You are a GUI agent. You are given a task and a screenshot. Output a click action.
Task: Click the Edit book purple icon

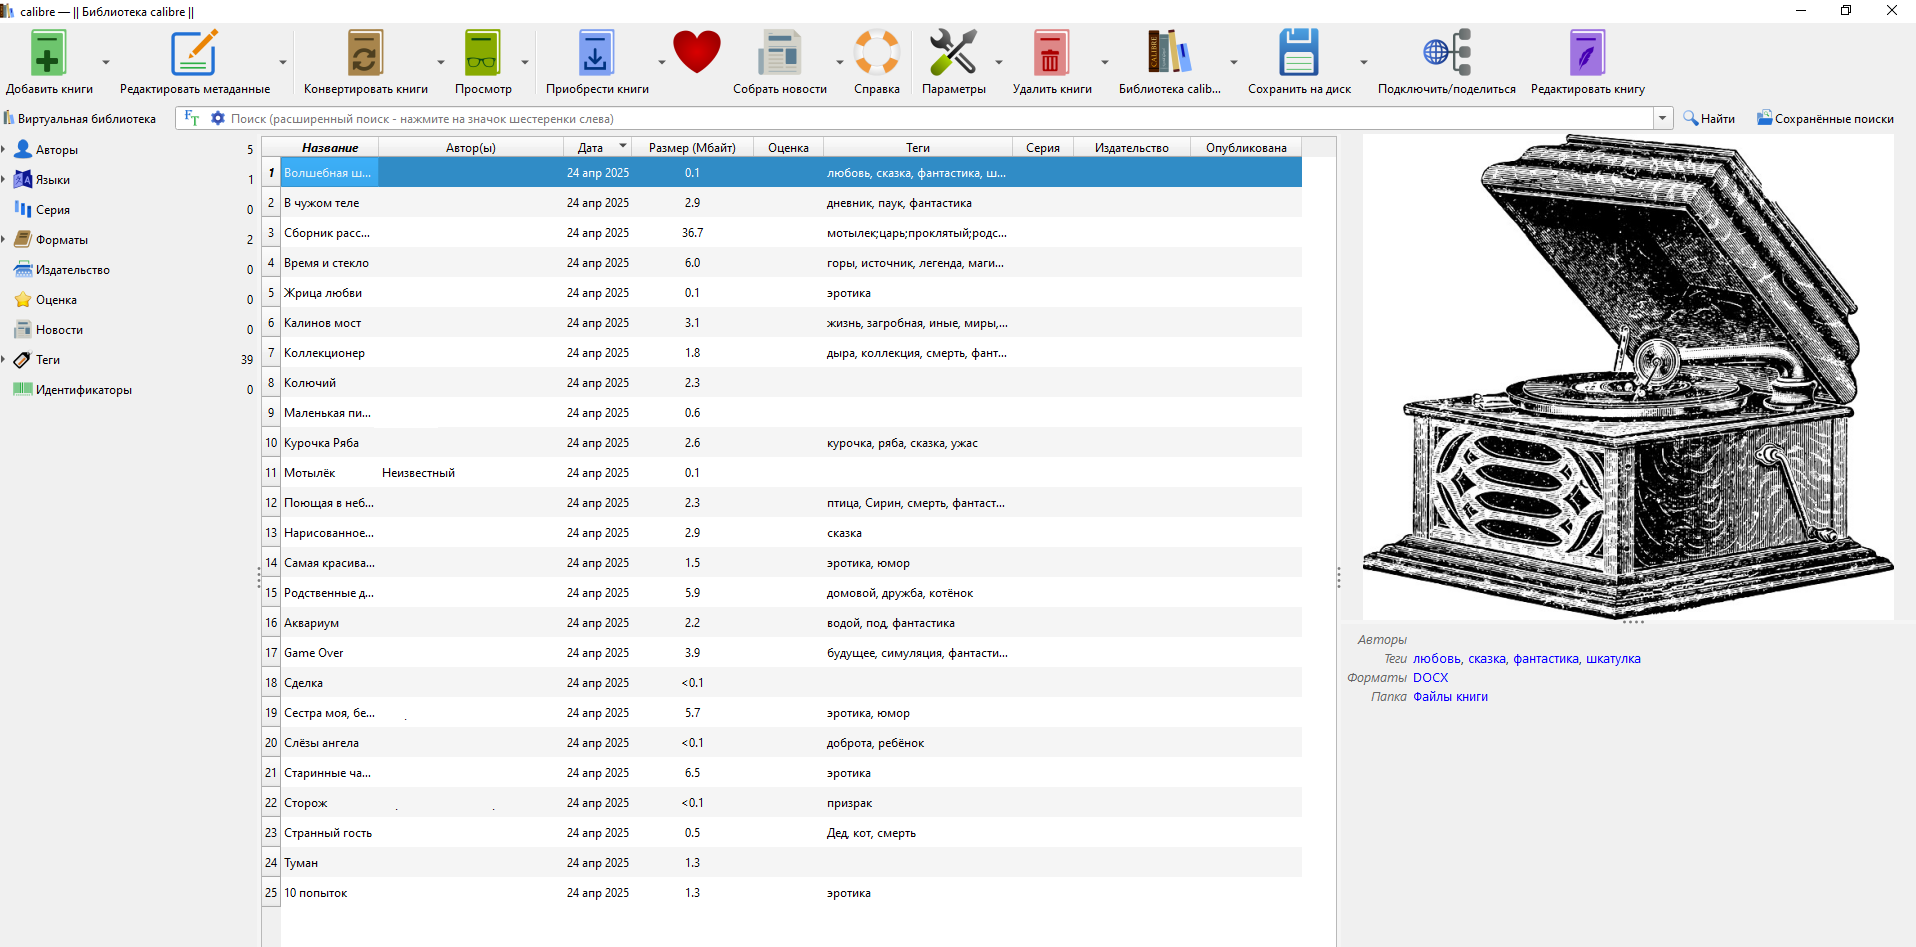click(x=1587, y=53)
